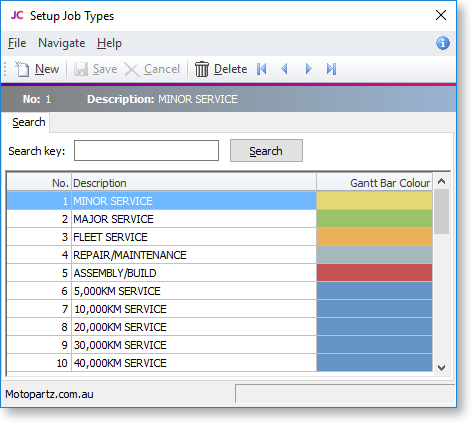Click the Cancel X toolbar icon
472x423 pixels.
(x=132, y=70)
